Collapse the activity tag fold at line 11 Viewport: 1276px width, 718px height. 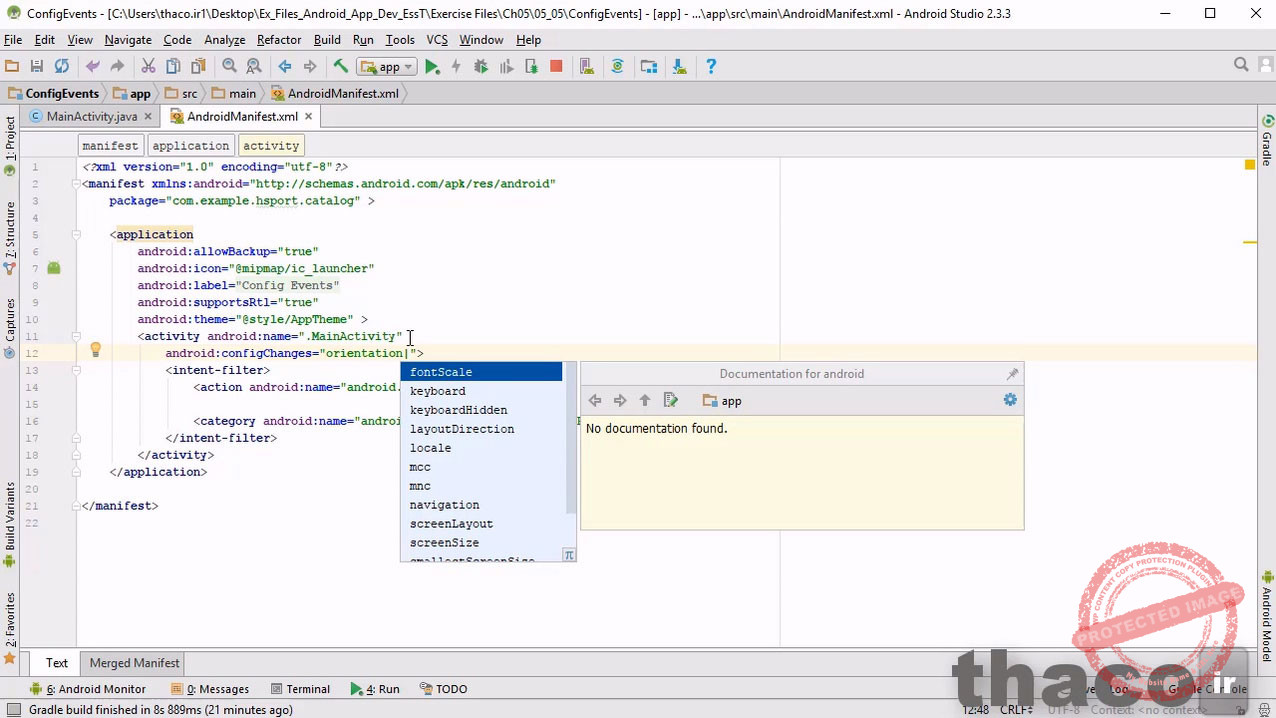tap(76, 337)
